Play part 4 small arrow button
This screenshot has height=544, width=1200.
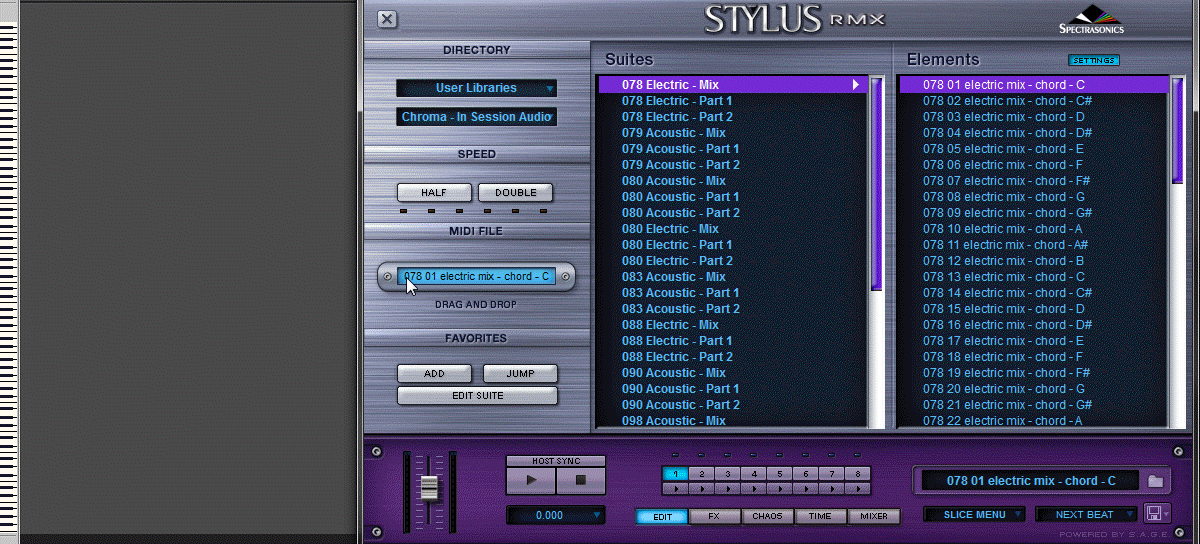[753, 489]
